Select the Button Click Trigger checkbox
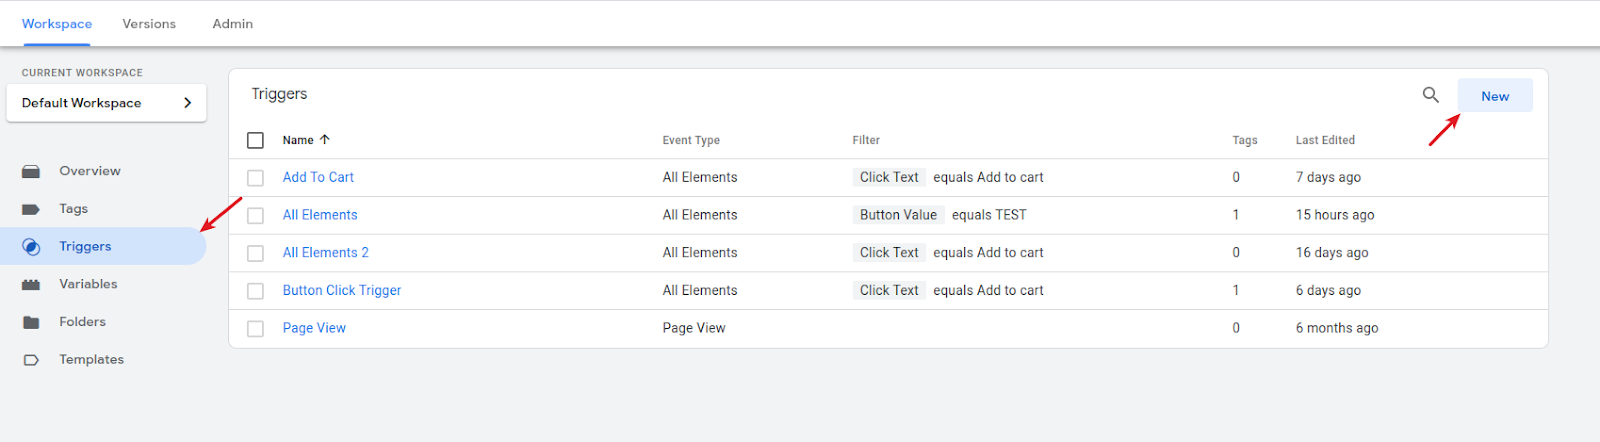 [256, 291]
